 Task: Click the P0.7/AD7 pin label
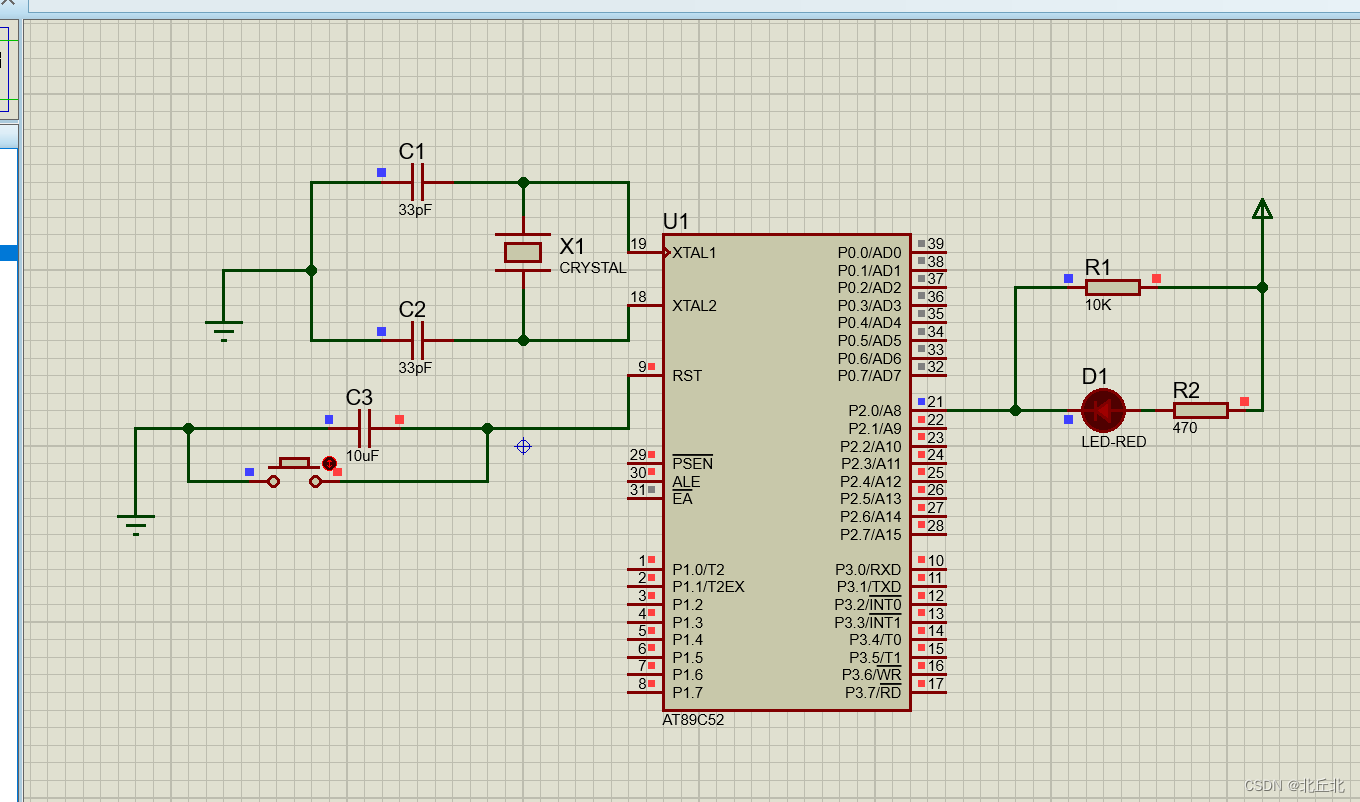tap(869, 376)
